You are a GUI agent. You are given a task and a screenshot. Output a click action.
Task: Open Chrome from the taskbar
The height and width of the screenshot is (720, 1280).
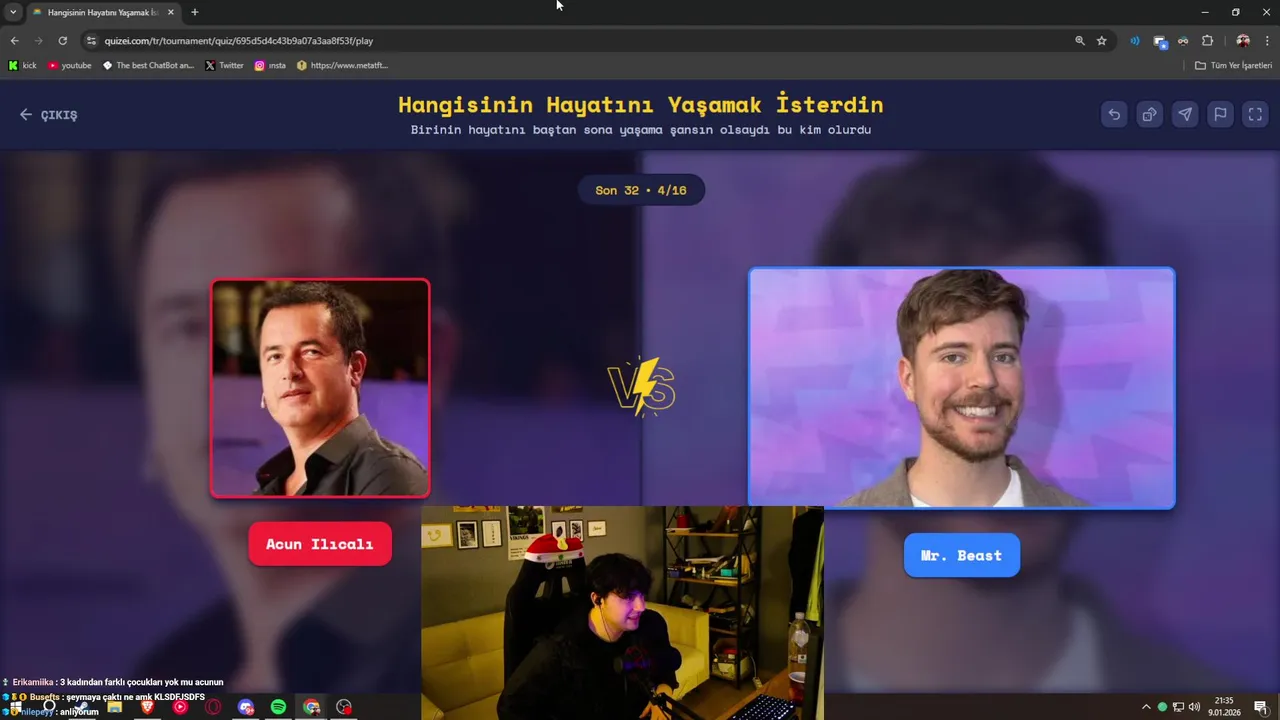pyautogui.click(x=311, y=707)
